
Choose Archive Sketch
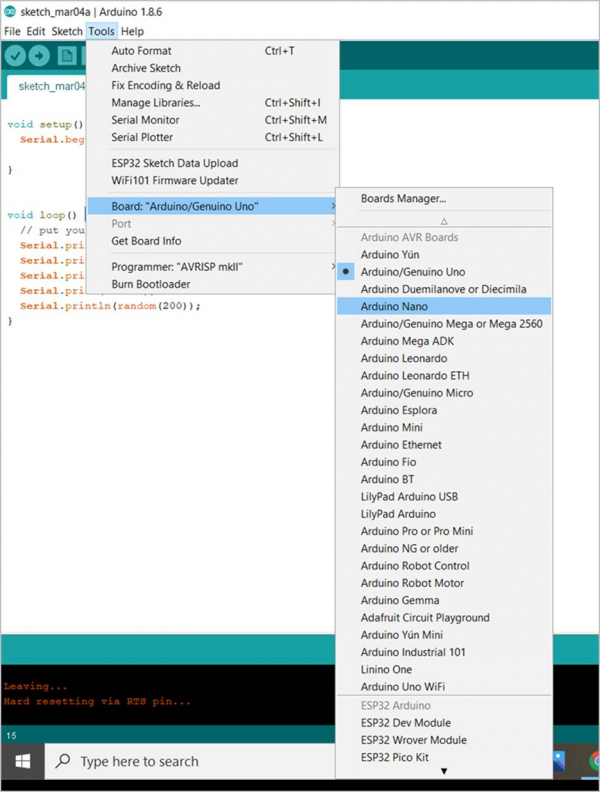point(212,68)
